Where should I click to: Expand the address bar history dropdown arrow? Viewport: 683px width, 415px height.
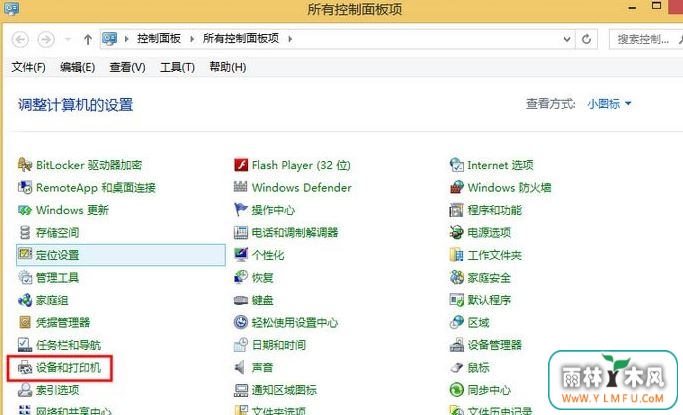point(567,39)
